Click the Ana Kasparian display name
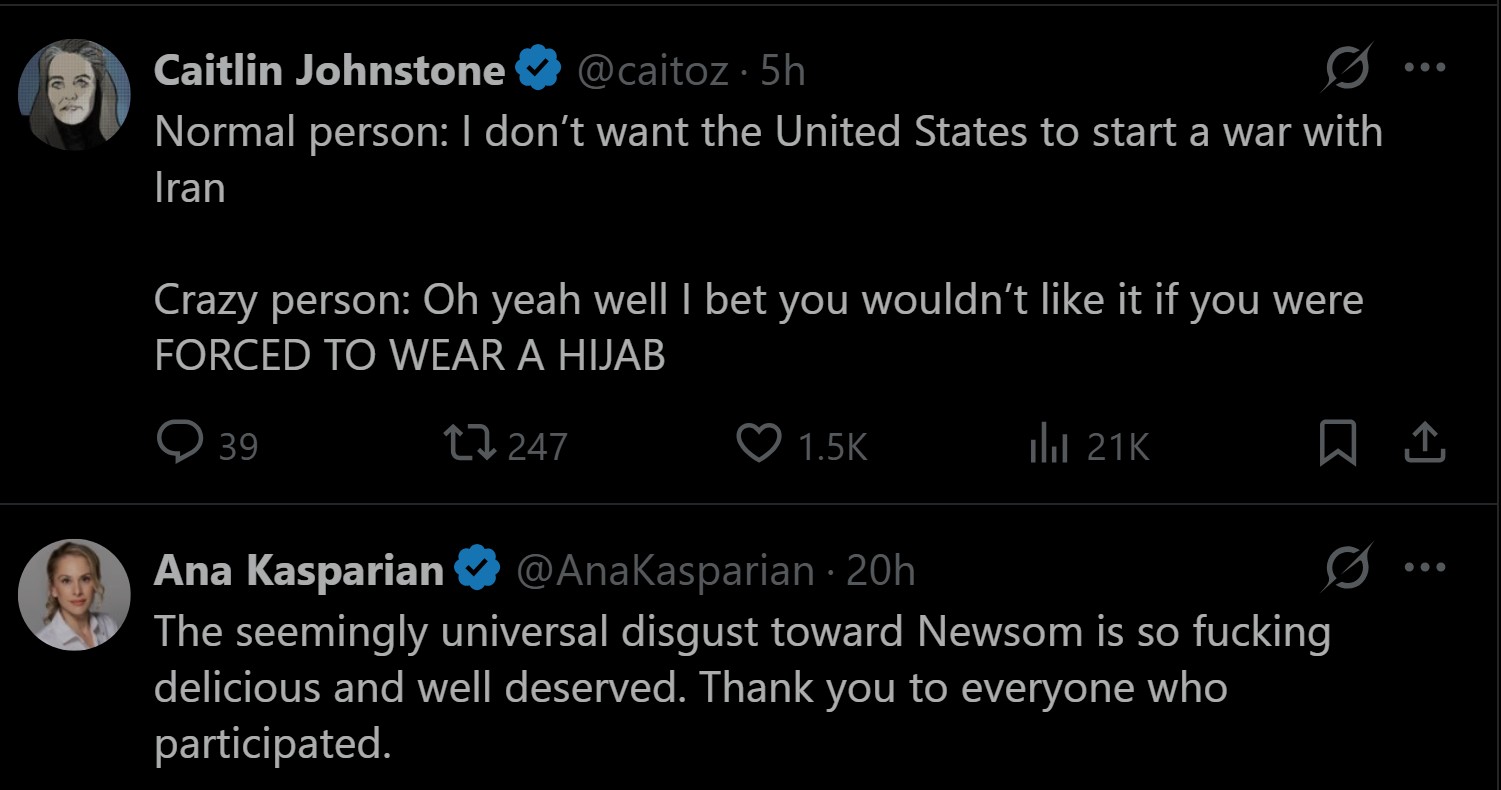This screenshot has height=790, width=1501. 298,570
